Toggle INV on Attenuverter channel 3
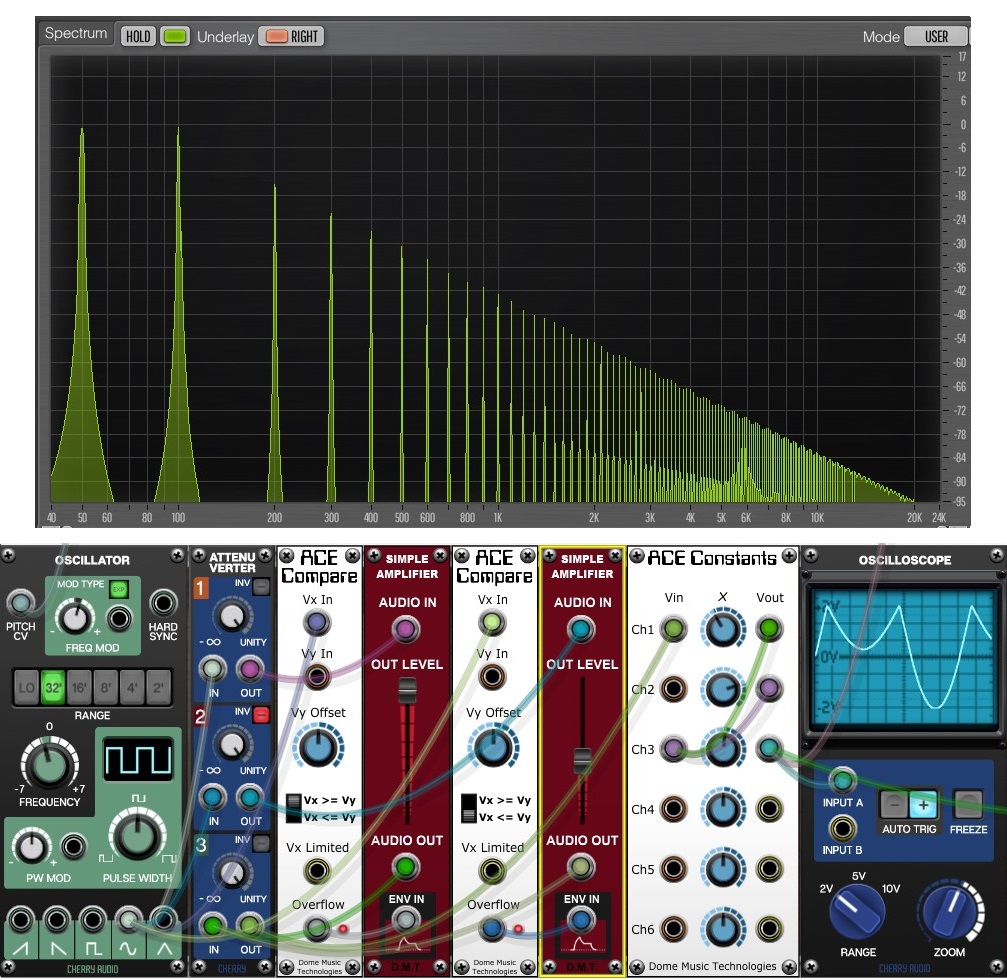This screenshot has width=1007, height=980. coord(261,843)
